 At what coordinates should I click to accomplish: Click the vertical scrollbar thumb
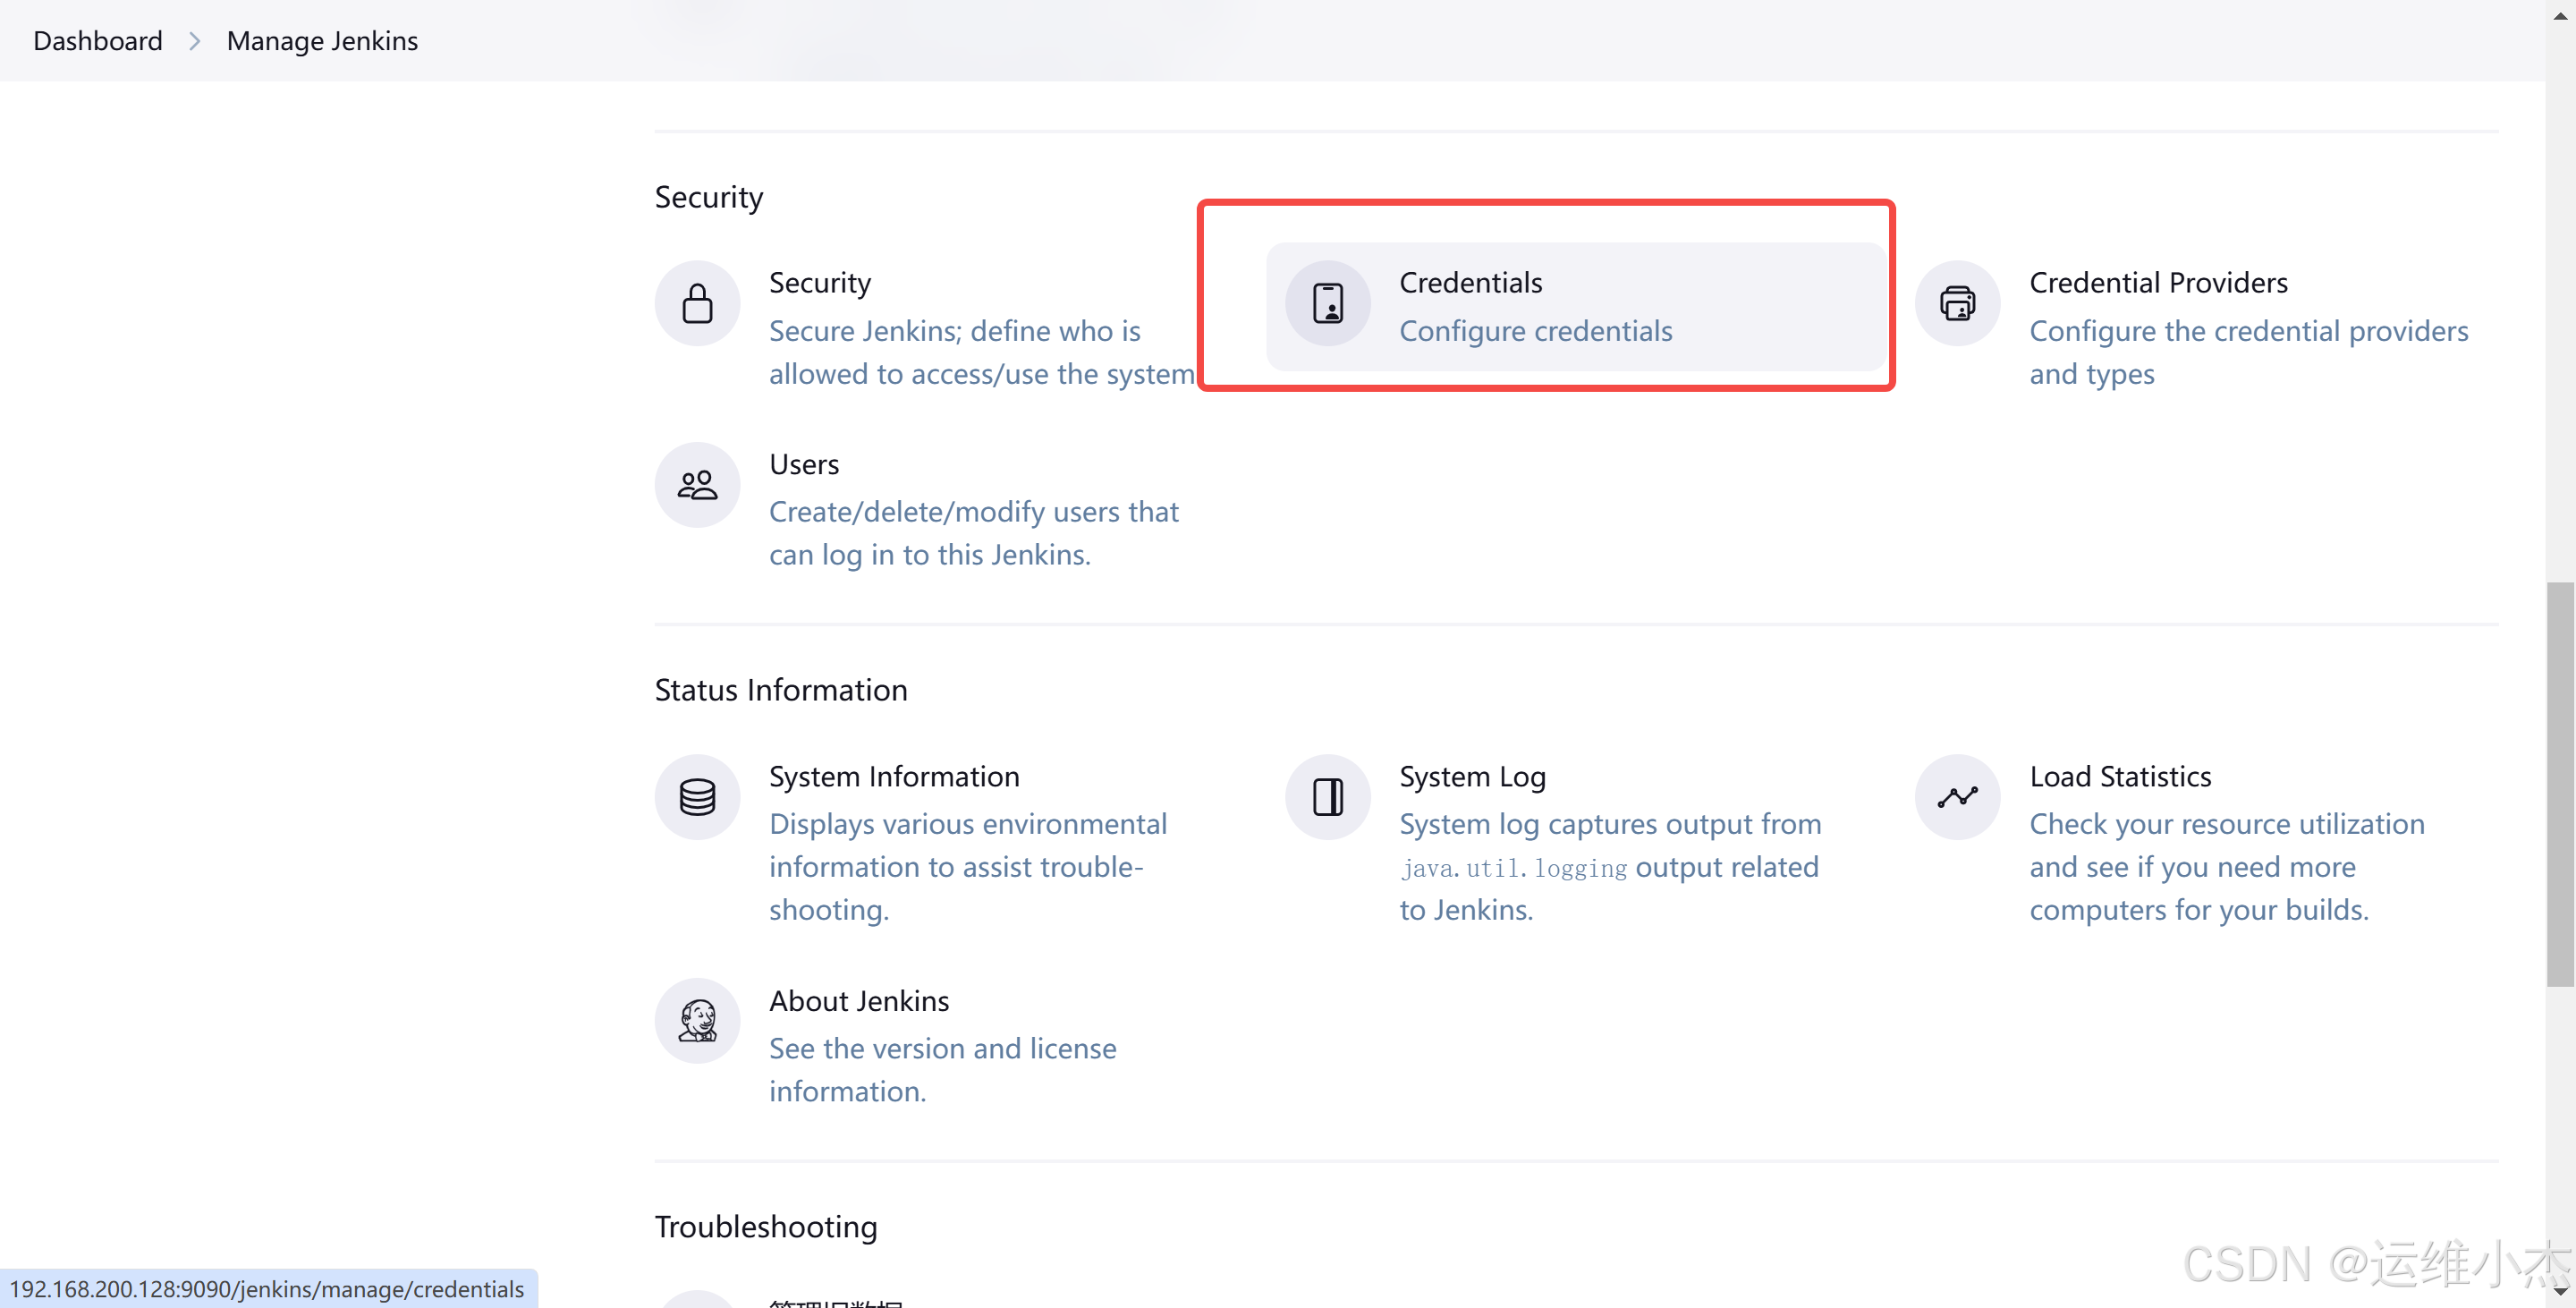pyautogui.click(x=2560, y=784)
